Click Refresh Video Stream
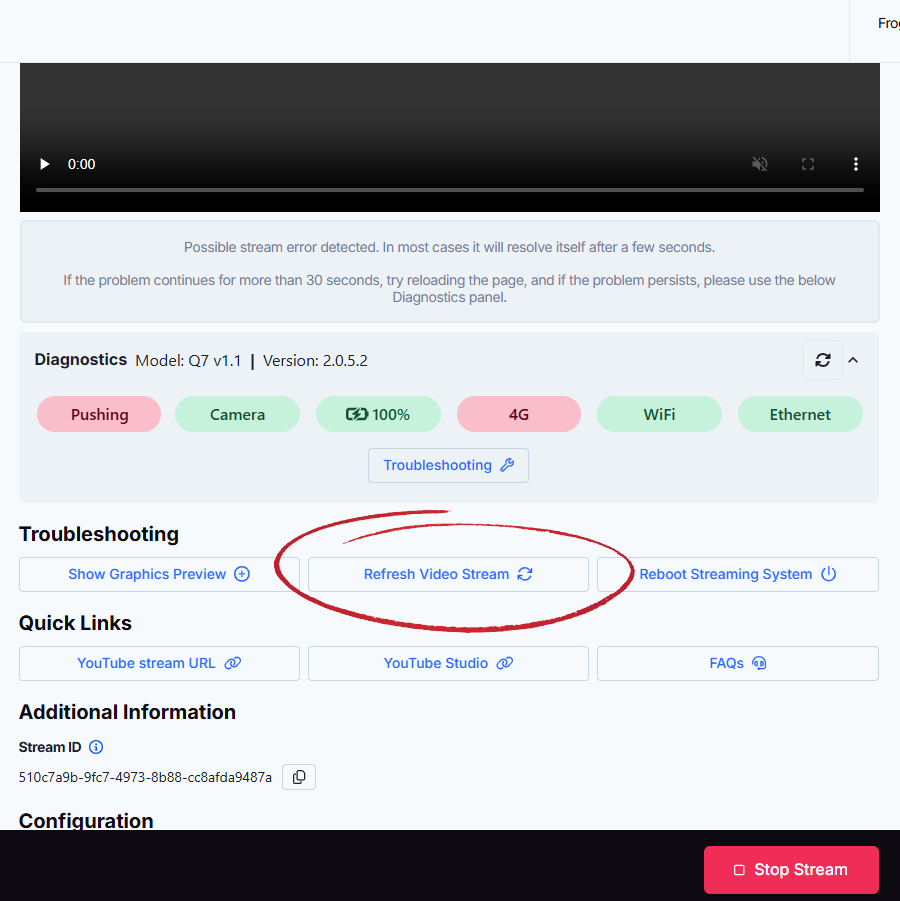Screen dimensions: 900x901 pos(448,574)
